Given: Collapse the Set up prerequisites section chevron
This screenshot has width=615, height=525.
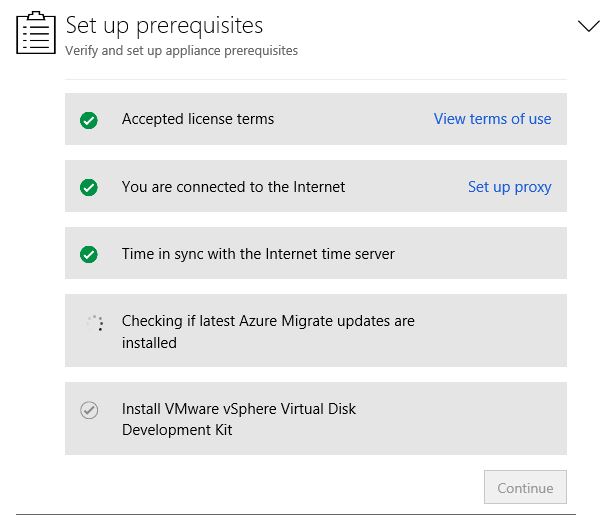Looking at the screenshot, I should [588, 26].
